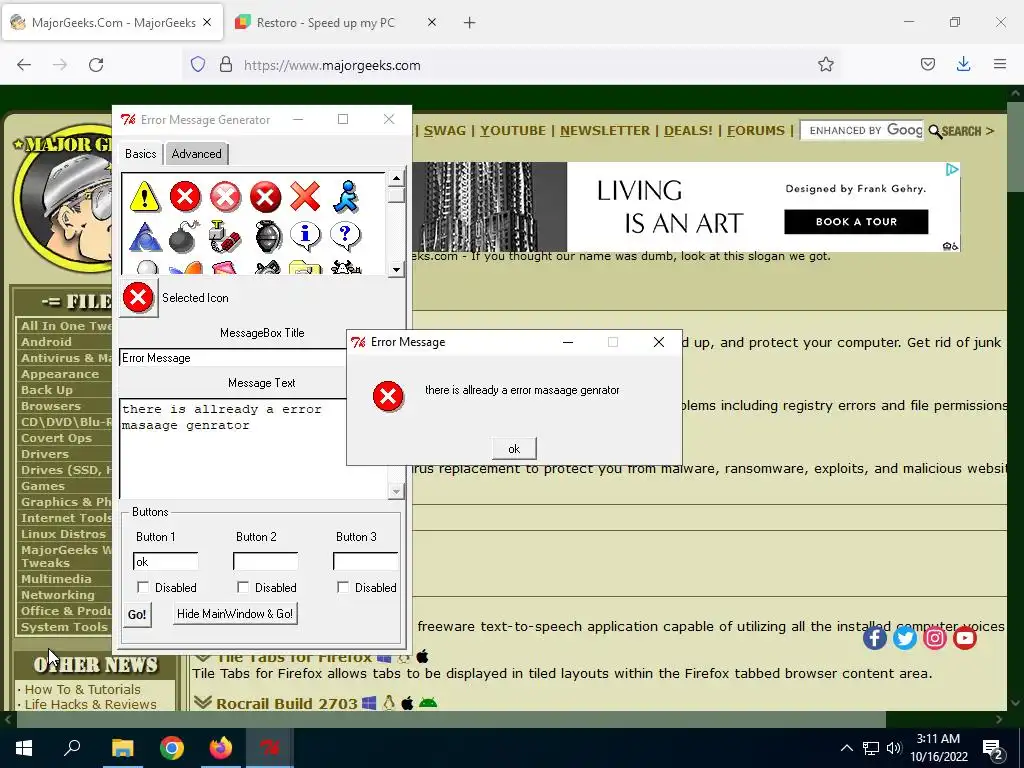The width and height of the screenshot is (1024, 768).
Task: Reload the current page
Action: point(96,64)
